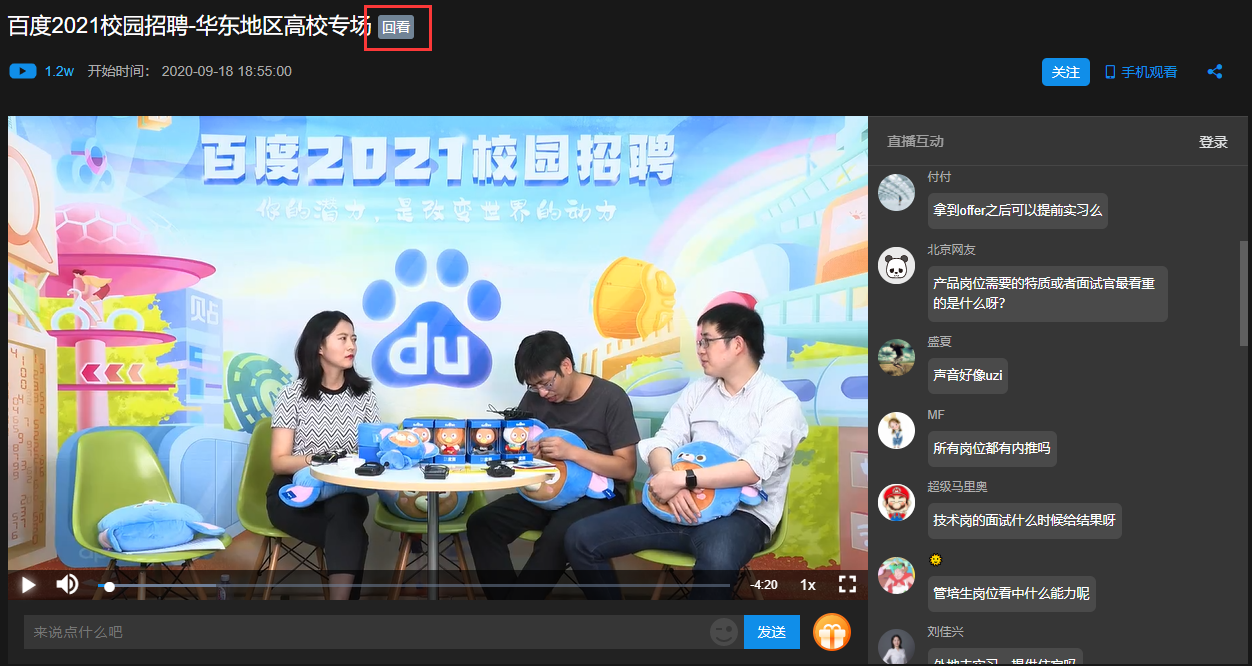
Task: Click the message 技术岗的面试什么时候给结果呀
Action: pos(1024,522)
